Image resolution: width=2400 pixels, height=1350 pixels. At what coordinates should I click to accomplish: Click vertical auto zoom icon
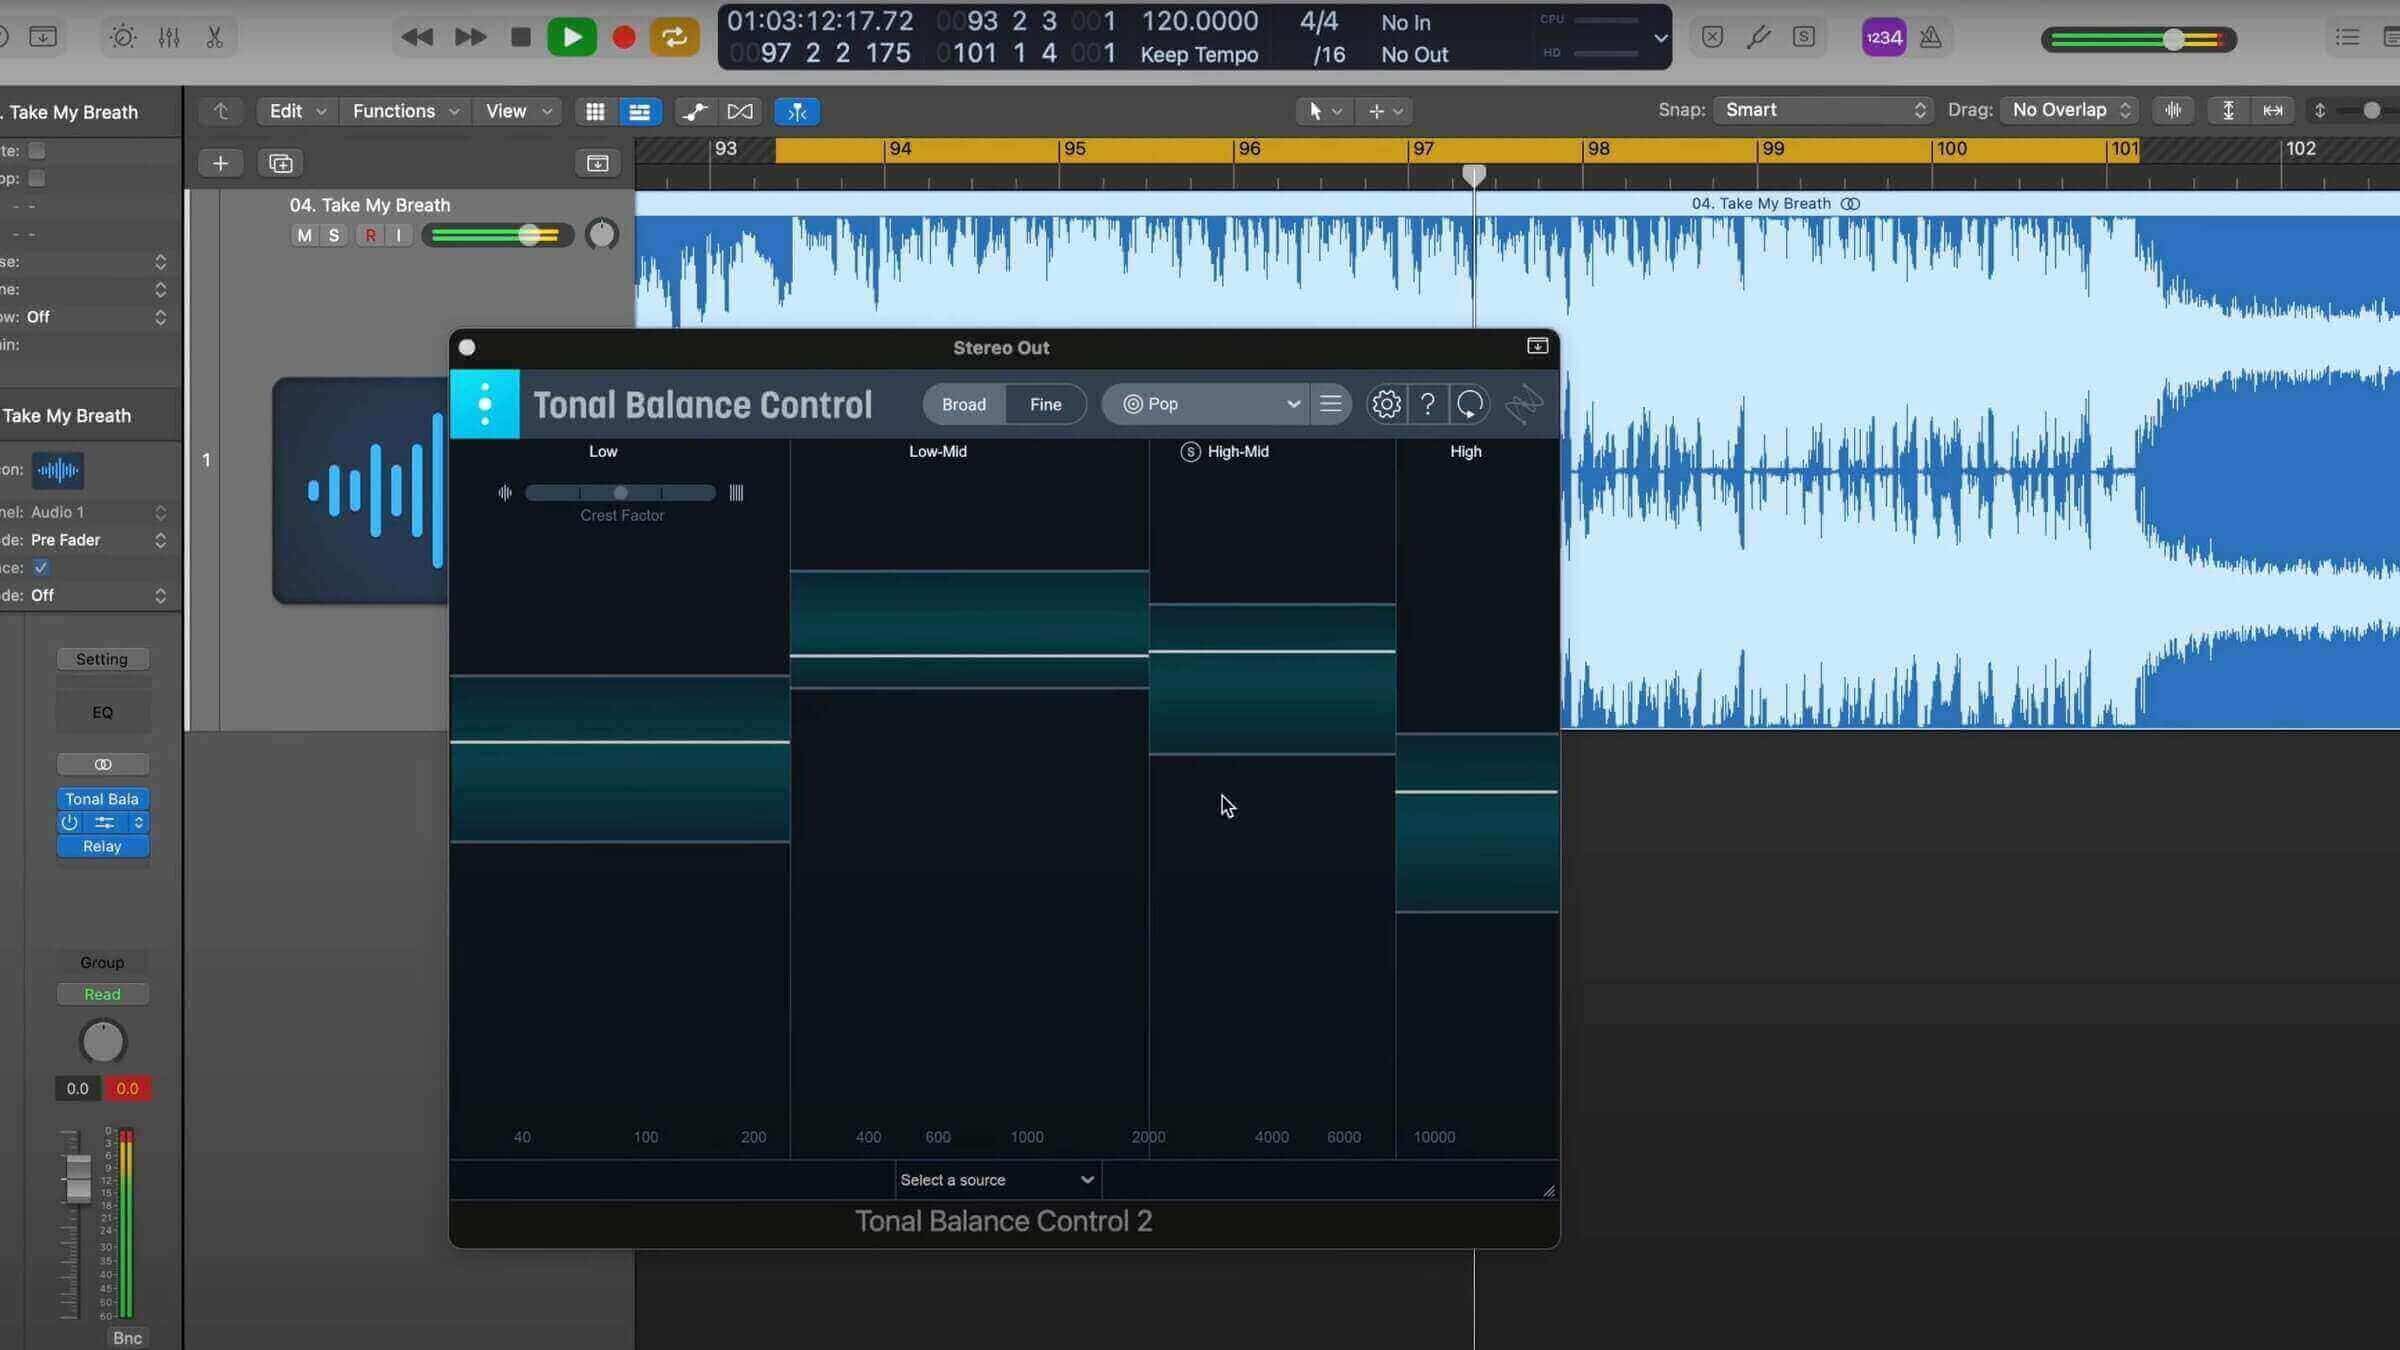2228,110
